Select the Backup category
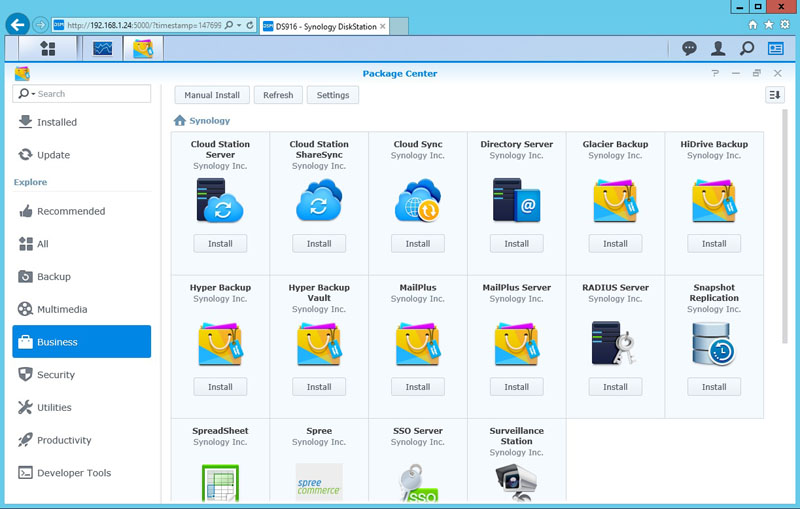The height and width of the screenshot is (509, 800). point(82,276)
